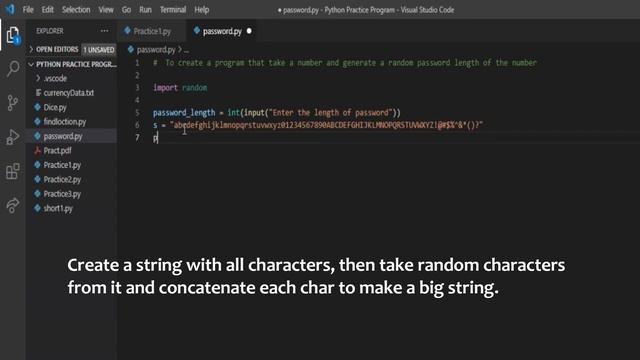Click the 1 Unsaved badge in Open Editors

tap(99, 50)
